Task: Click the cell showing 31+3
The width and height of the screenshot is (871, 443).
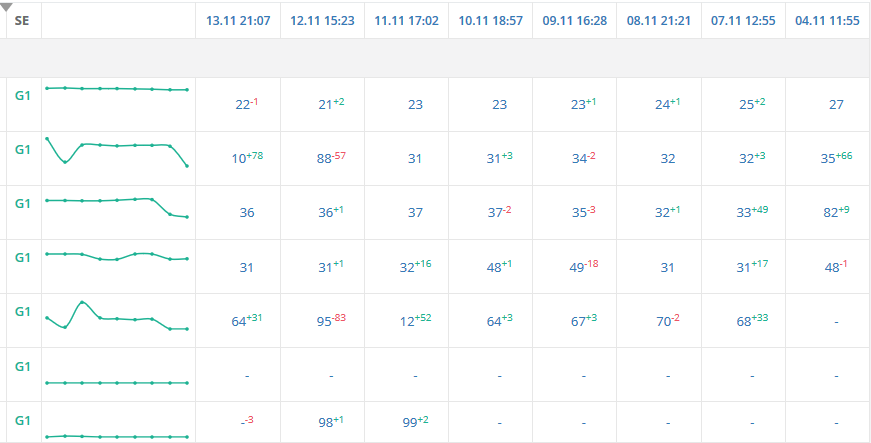Action: click(x=499, y=157)
